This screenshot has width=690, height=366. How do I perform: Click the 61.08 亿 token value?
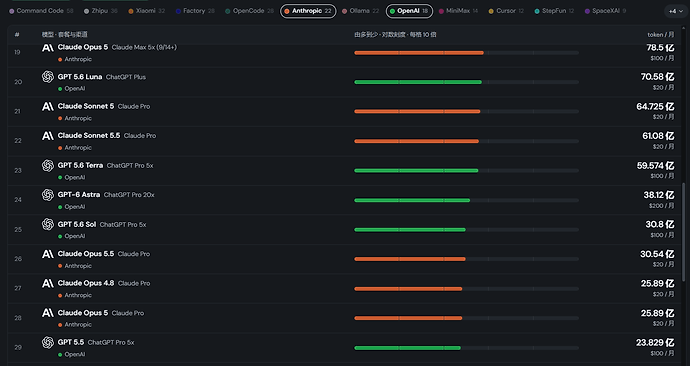tap(658, 136)
